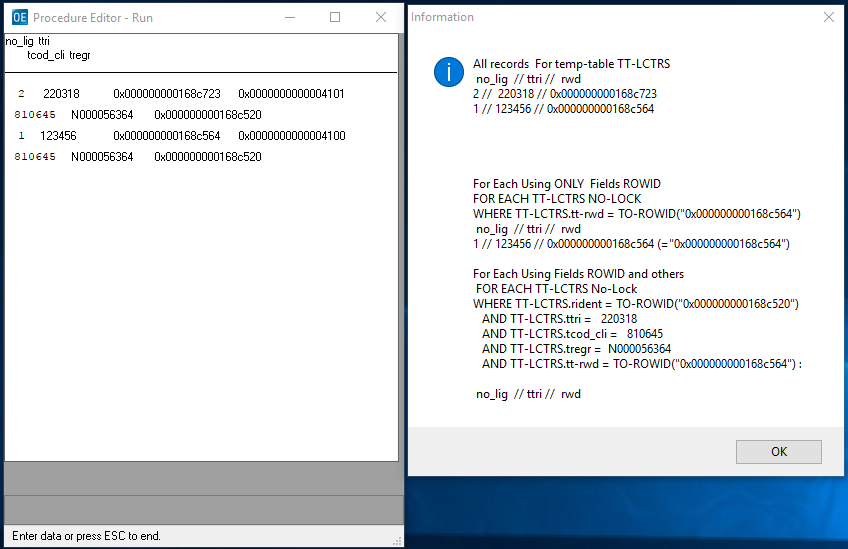The height and width of the screenshot is (549, 848).
Task: Click the Information dialog title
Action: tap(442, 17)
